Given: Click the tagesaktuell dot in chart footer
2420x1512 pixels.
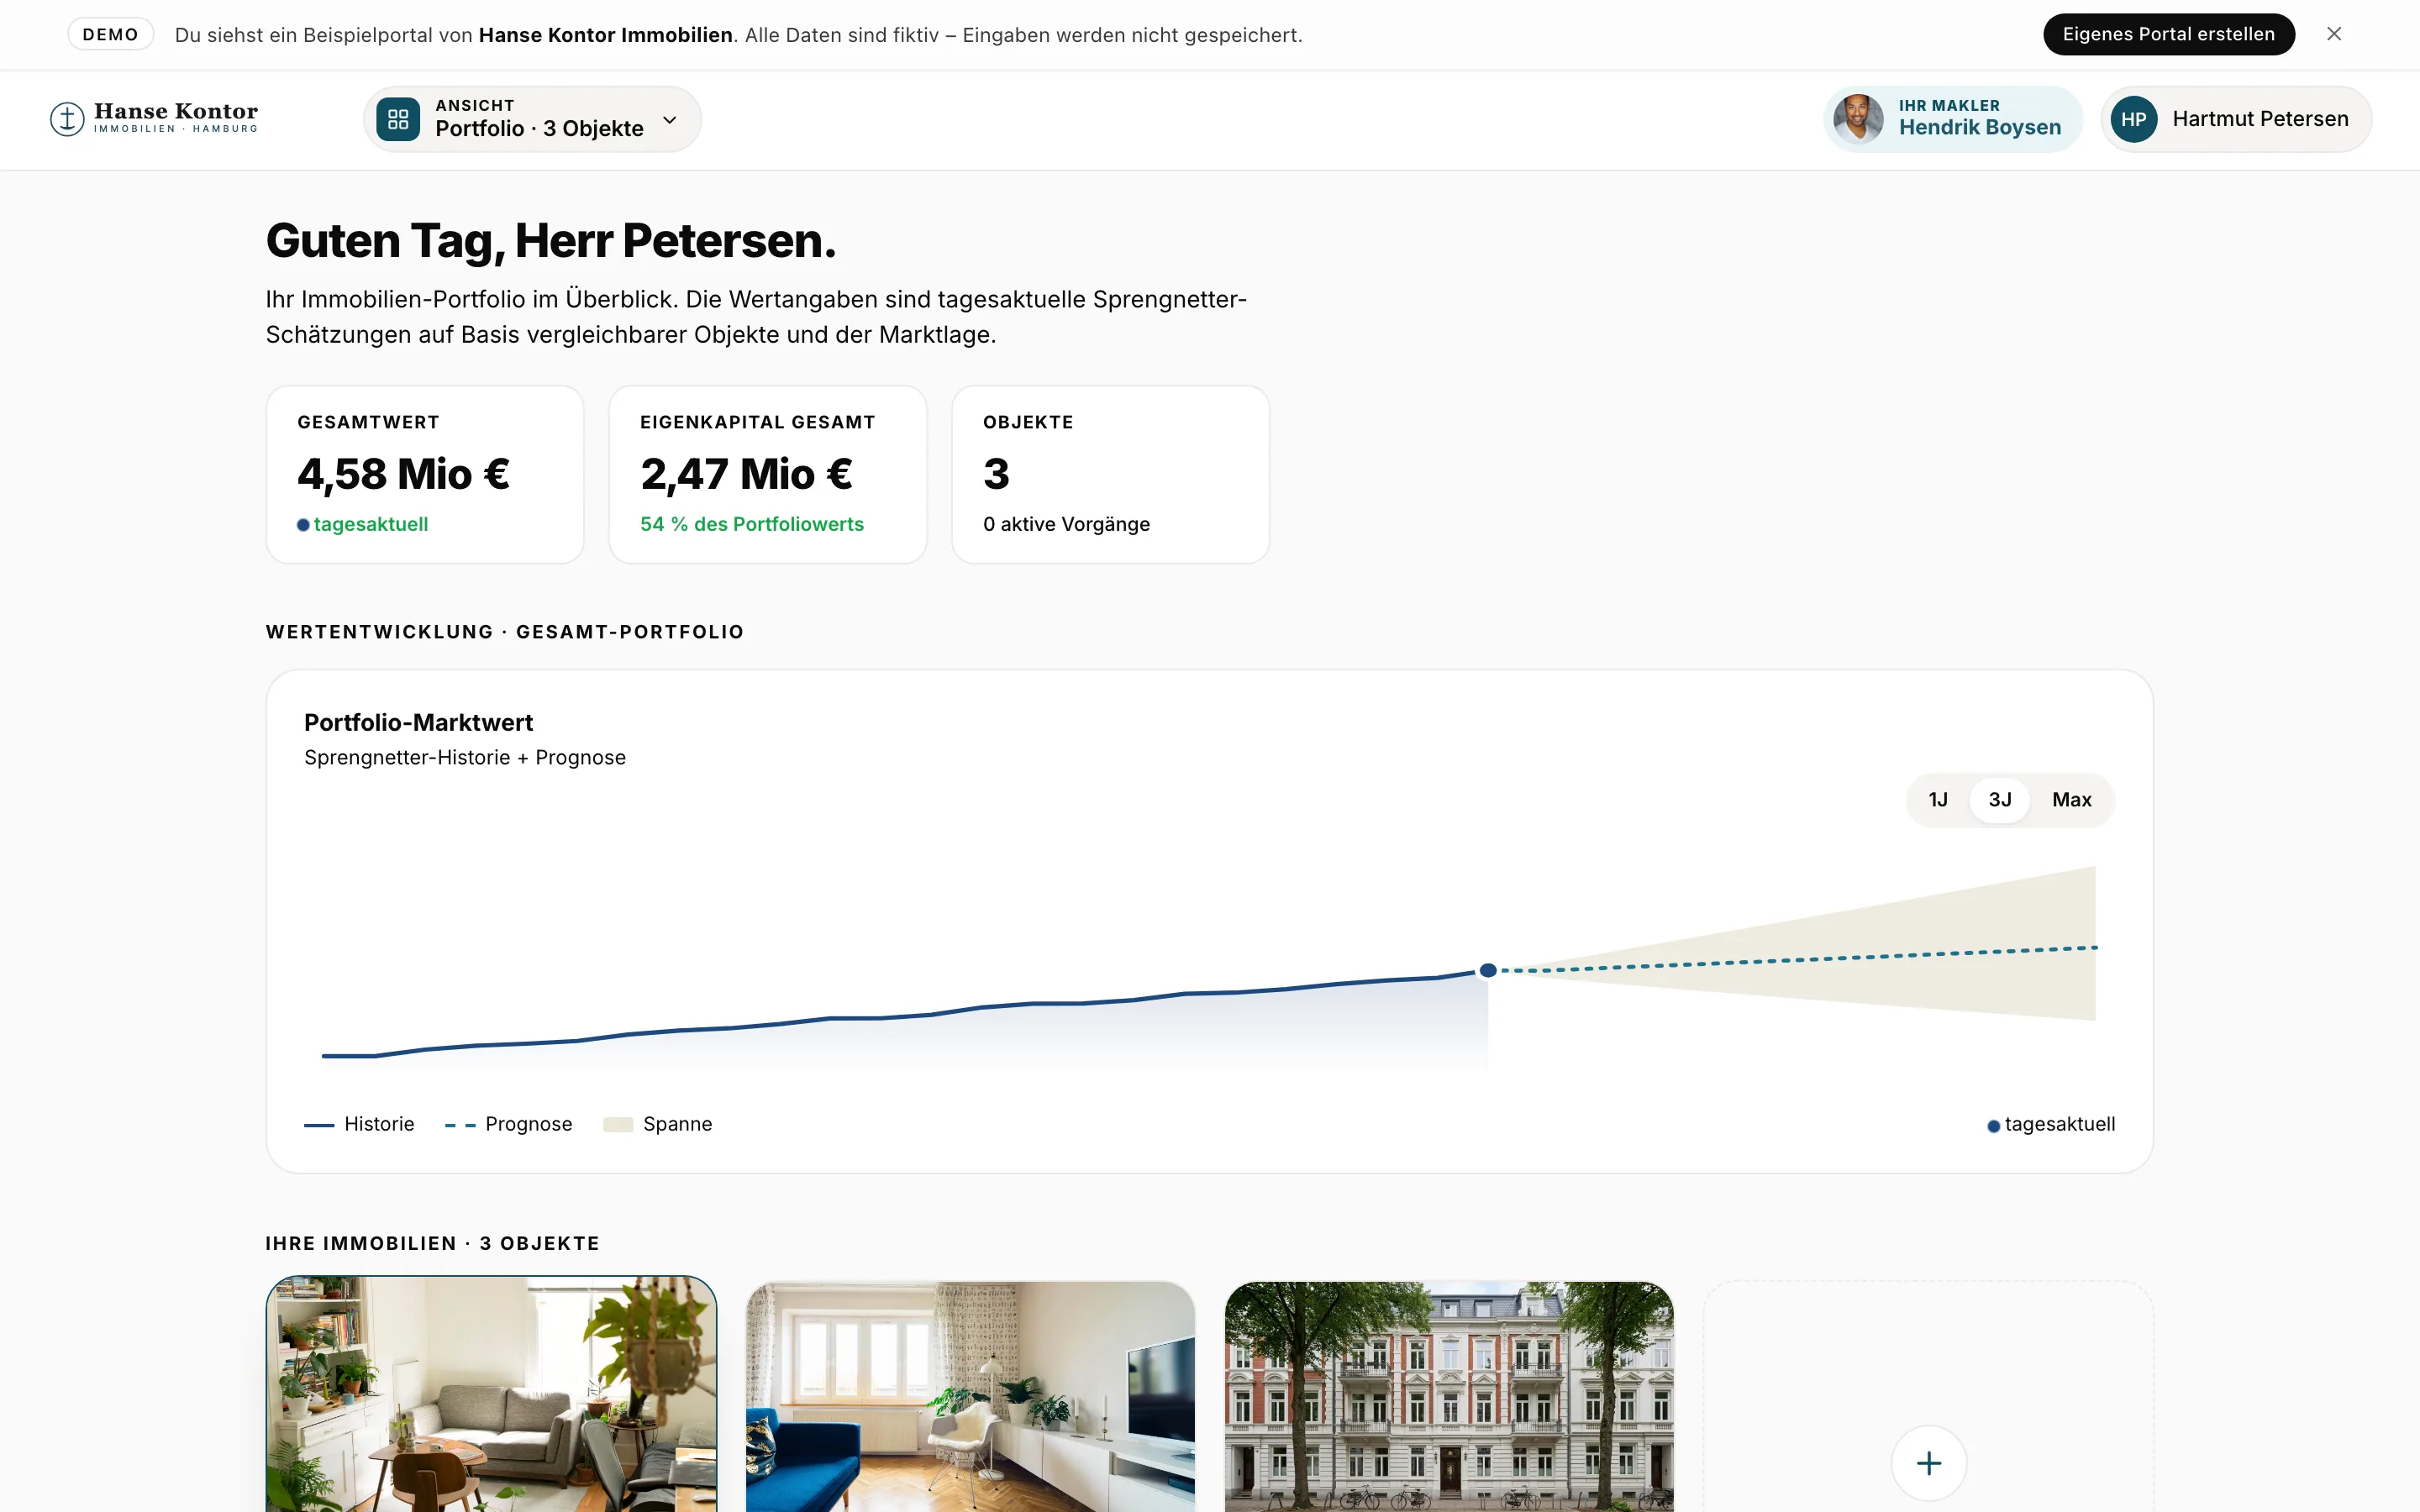Looking at the screenshot, I should pos(1993,1126).
